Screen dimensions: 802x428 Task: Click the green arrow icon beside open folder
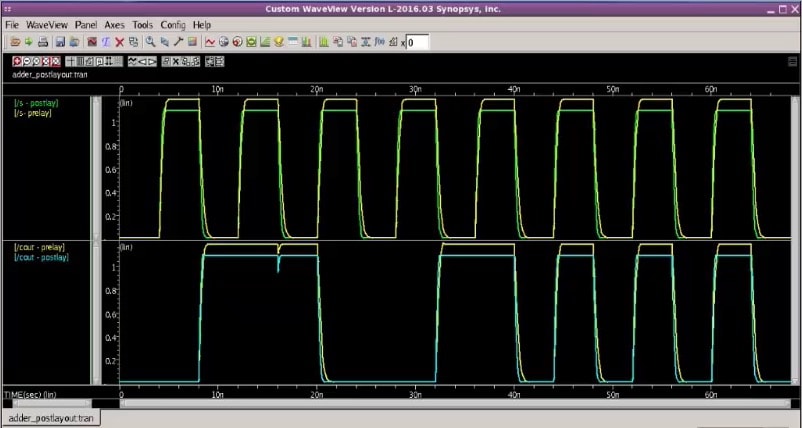(29, 42)
